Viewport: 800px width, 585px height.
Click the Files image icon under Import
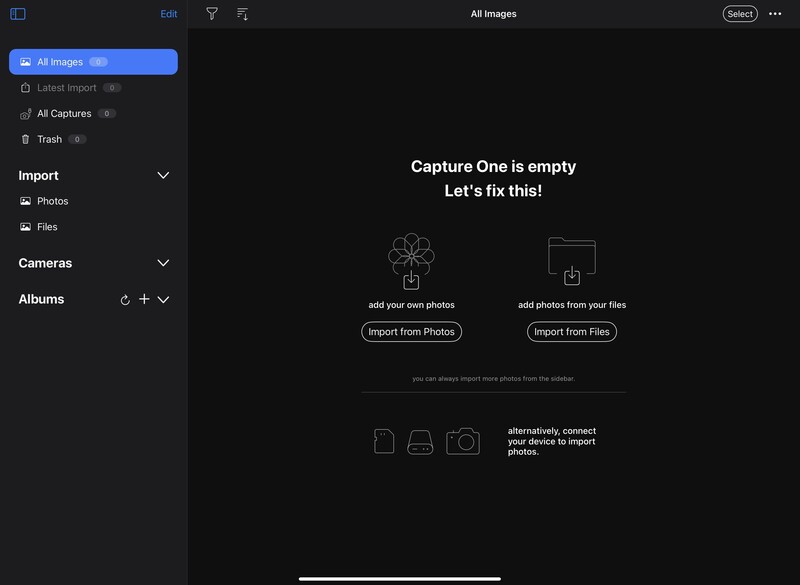pos(25,227)
